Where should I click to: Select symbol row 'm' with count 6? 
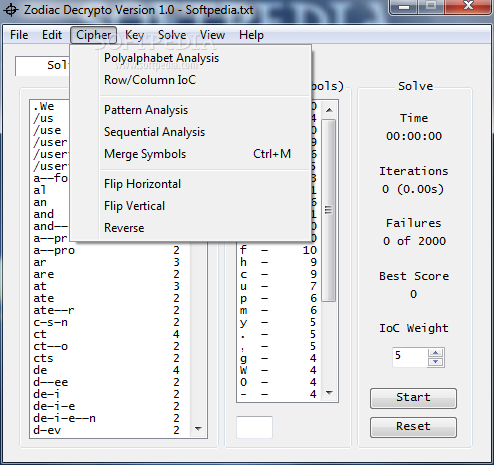coord(279,310)
